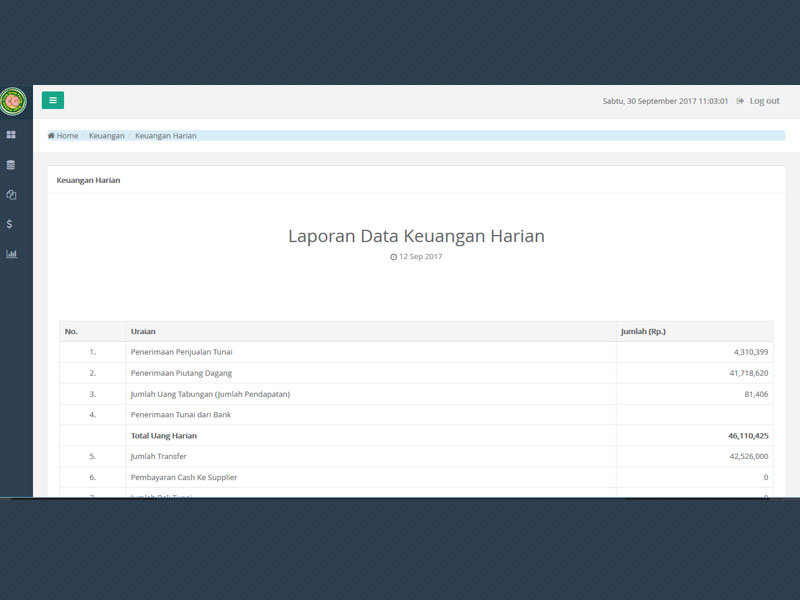Select the copy documents icon in sidebar
Viewport: 800px width, 600px height.
pos(11,195)
